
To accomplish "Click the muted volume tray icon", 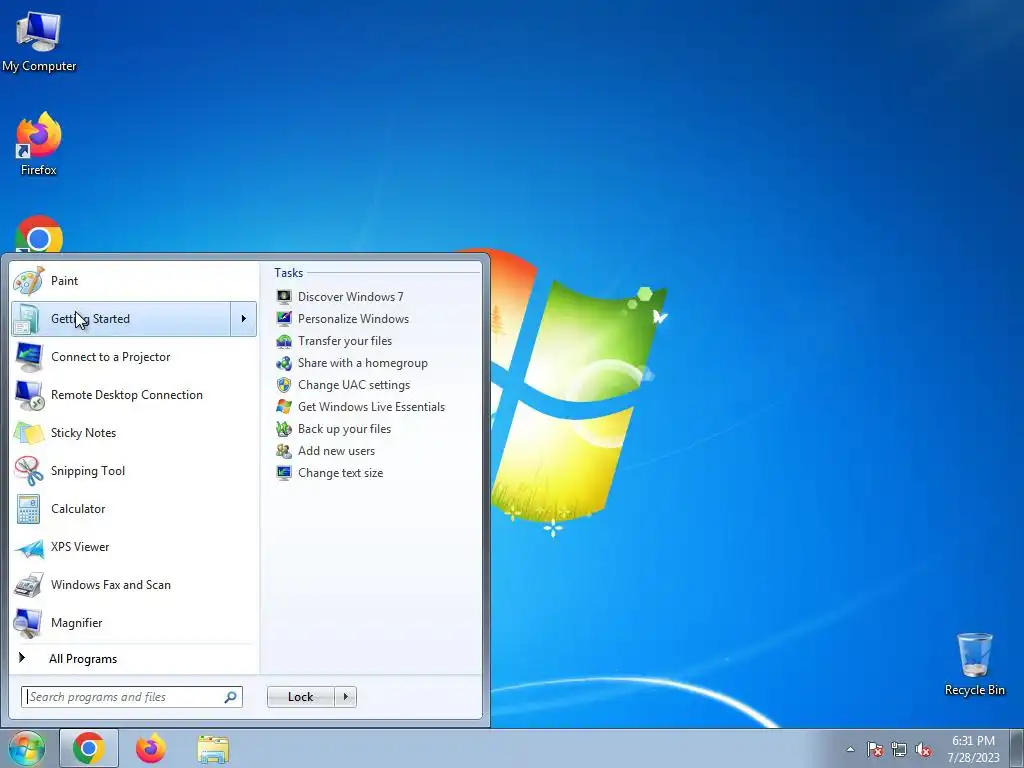I will pyautogui.click(x=923, y=749).
